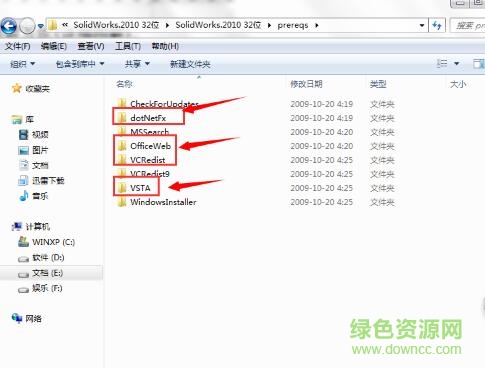Go back with the blue Back arrow
Viewport: 485px width, 368px height.
[9, 26]
